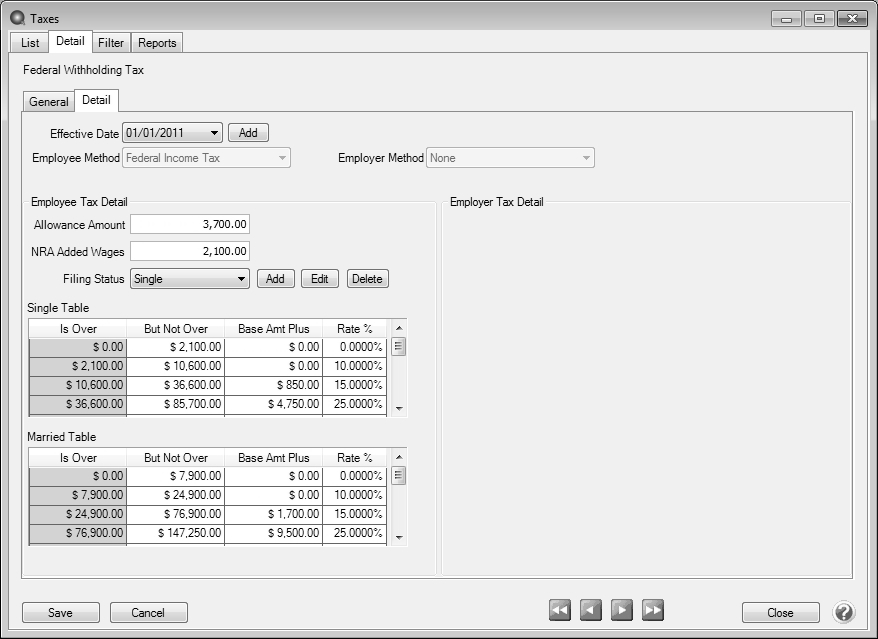878x639 pixels.
Task: Open help with question mark icon
Action: tap(844, 612)
